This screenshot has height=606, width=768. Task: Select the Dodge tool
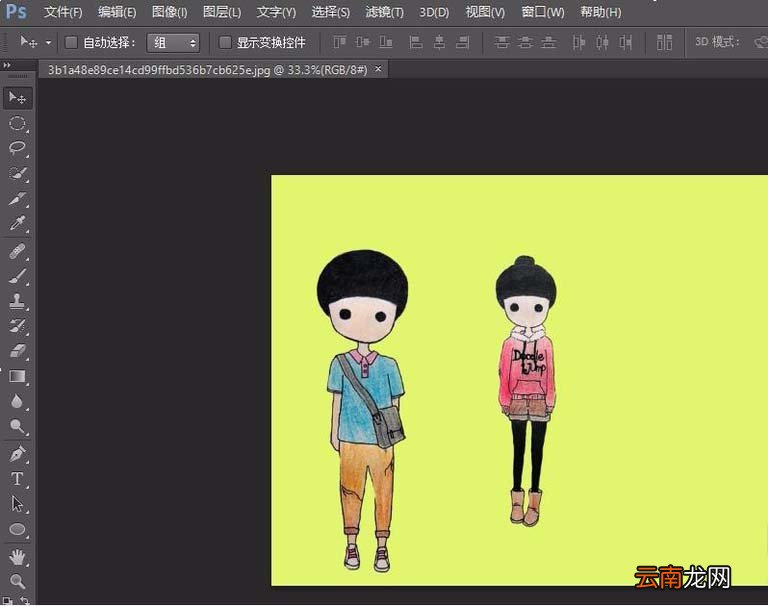click(x=18, y=427)
